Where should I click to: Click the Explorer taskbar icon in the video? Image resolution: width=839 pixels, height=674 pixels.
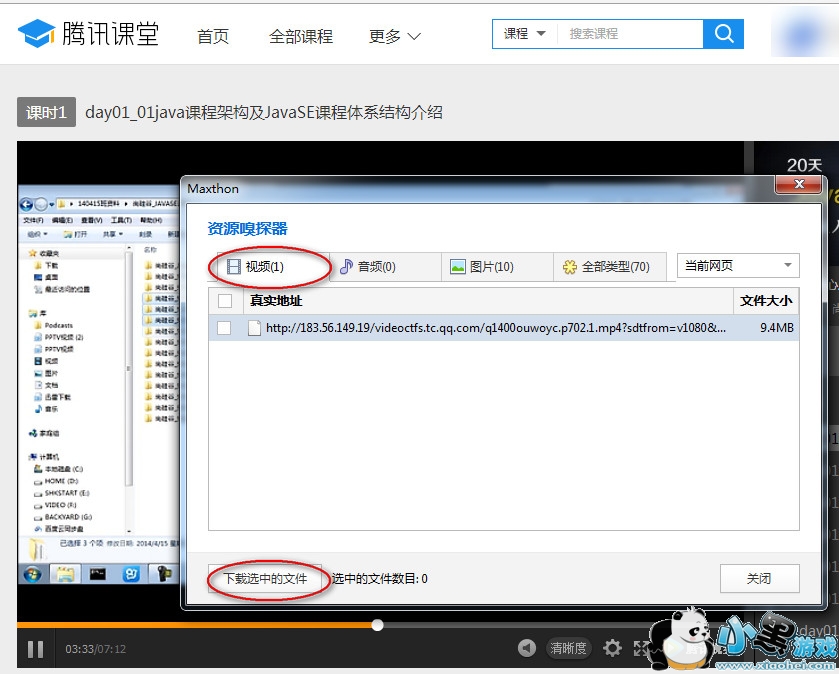point(65,575)
